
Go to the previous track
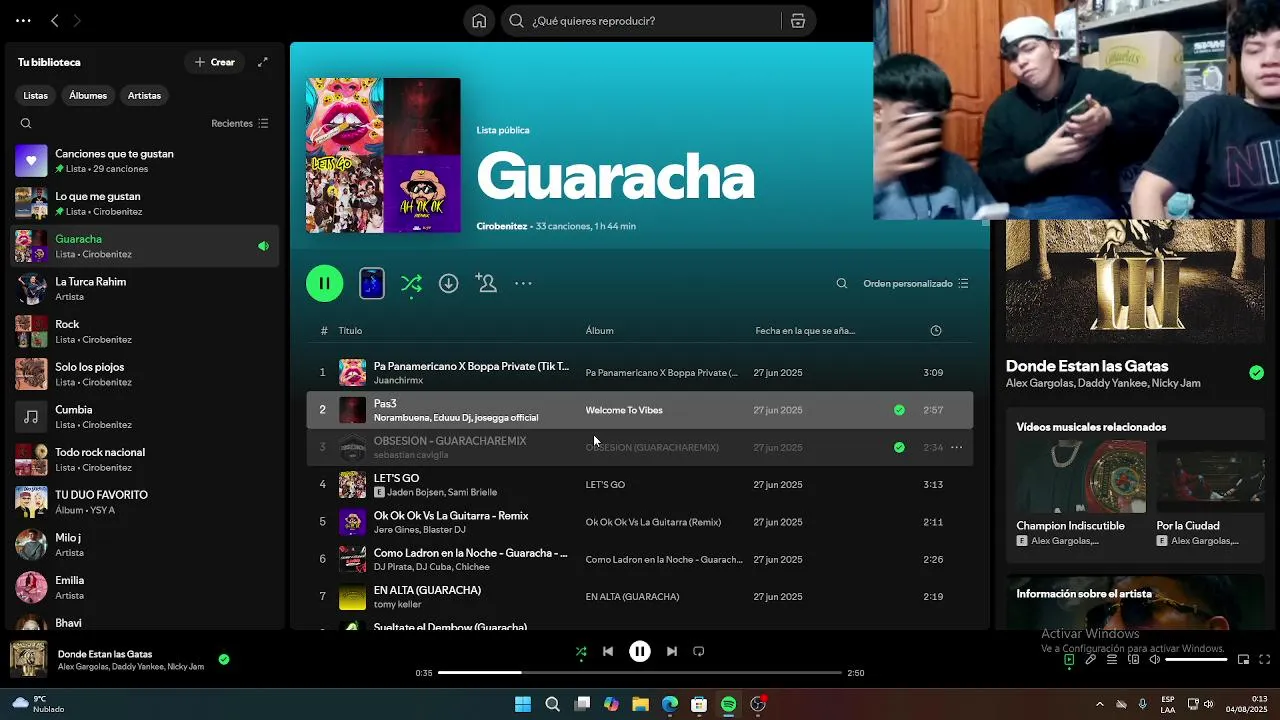608,651
